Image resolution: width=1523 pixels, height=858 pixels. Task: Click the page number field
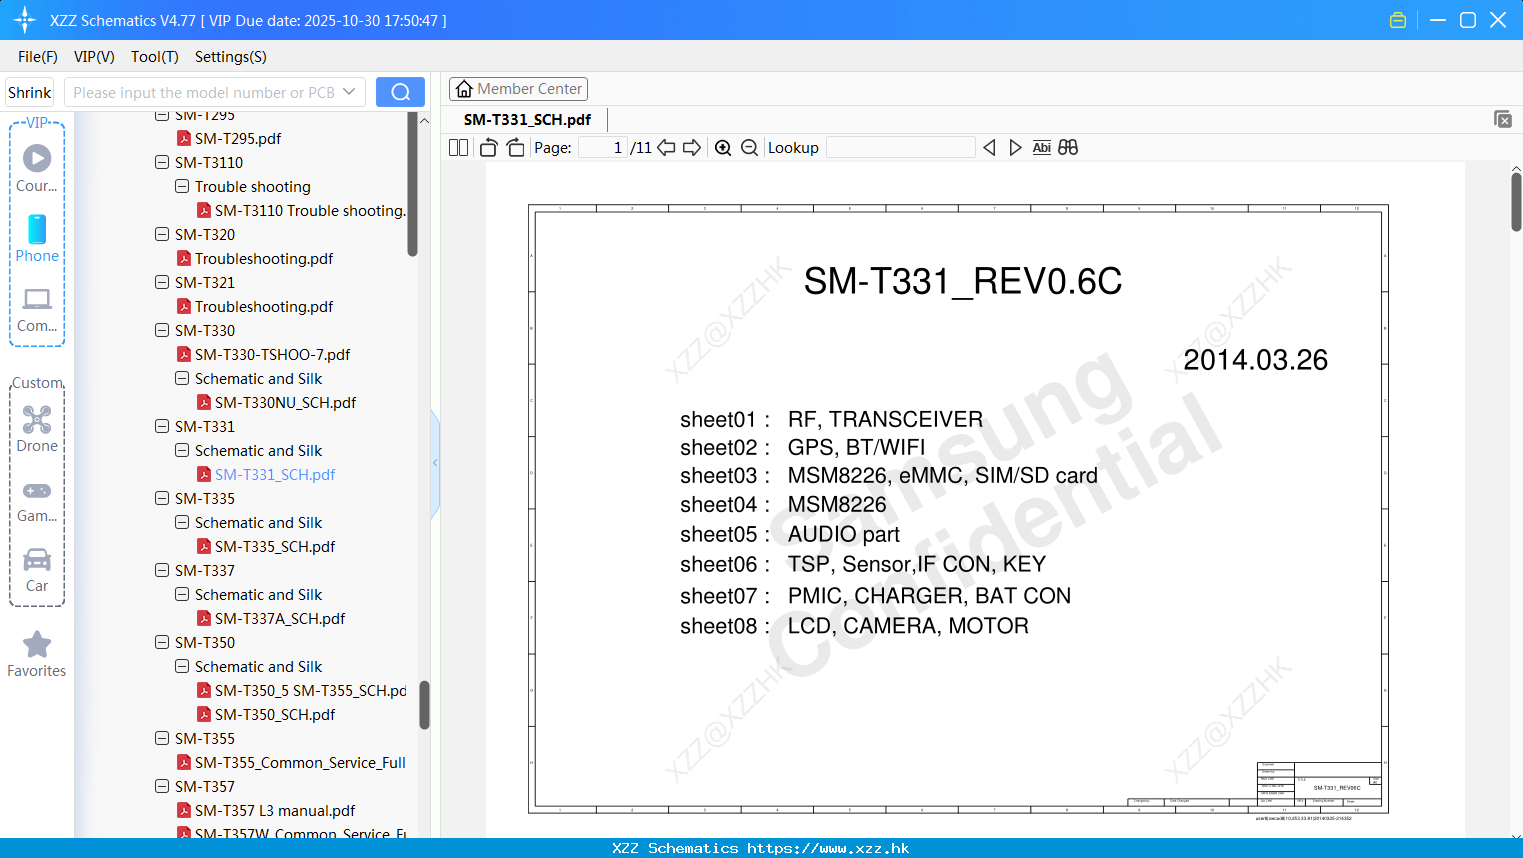[x=603, y=148]
